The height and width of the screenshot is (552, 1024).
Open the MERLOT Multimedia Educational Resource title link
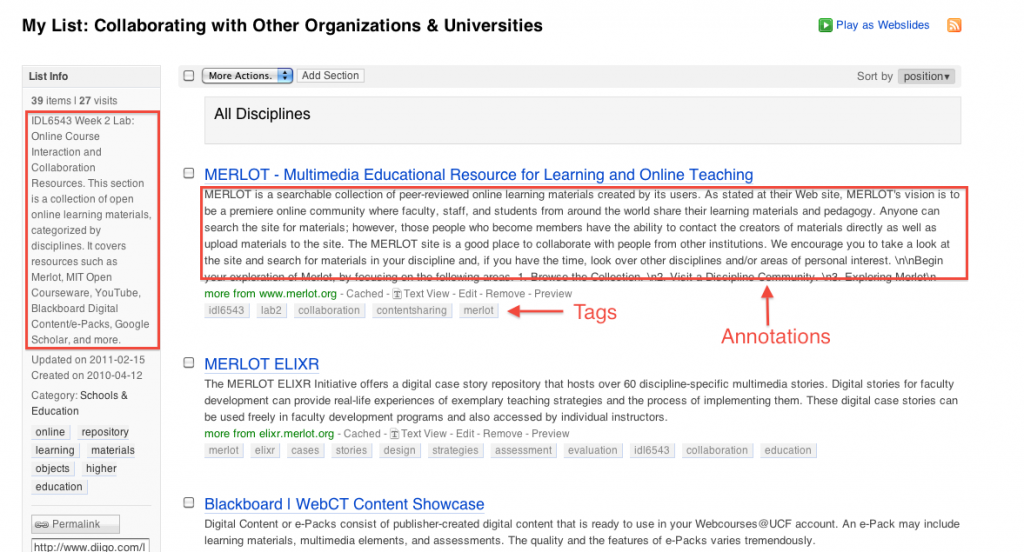coord(479,174)
